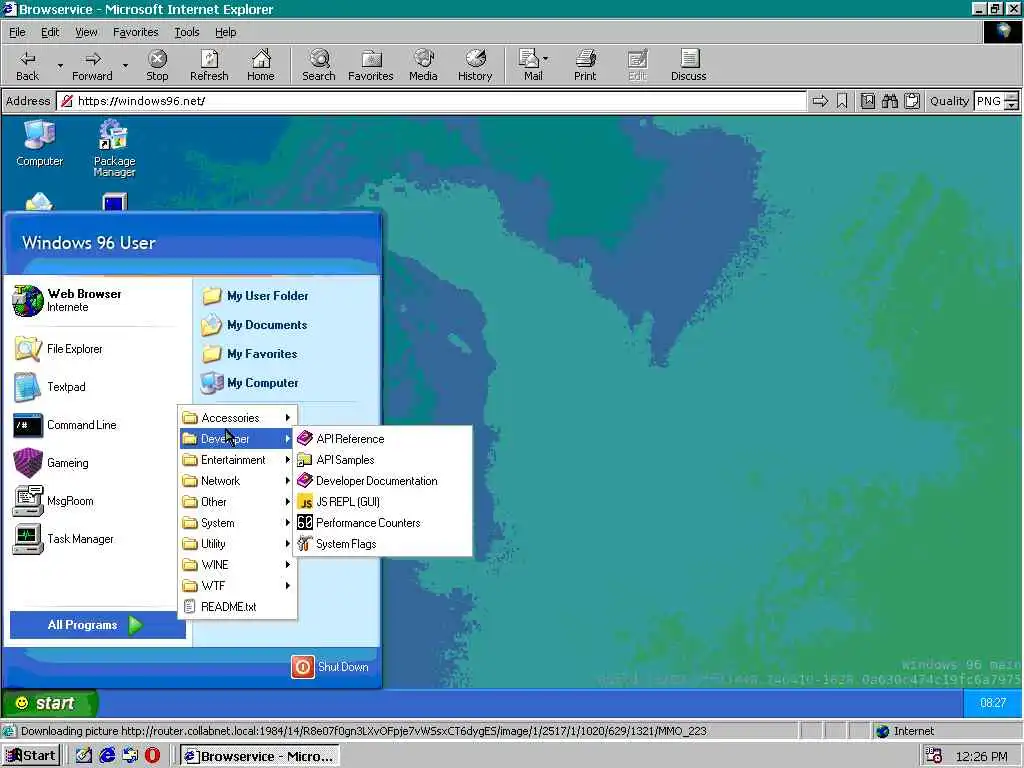Open My Documents
Viewport: 1024px width, 768px height.
tap(254, 325)
